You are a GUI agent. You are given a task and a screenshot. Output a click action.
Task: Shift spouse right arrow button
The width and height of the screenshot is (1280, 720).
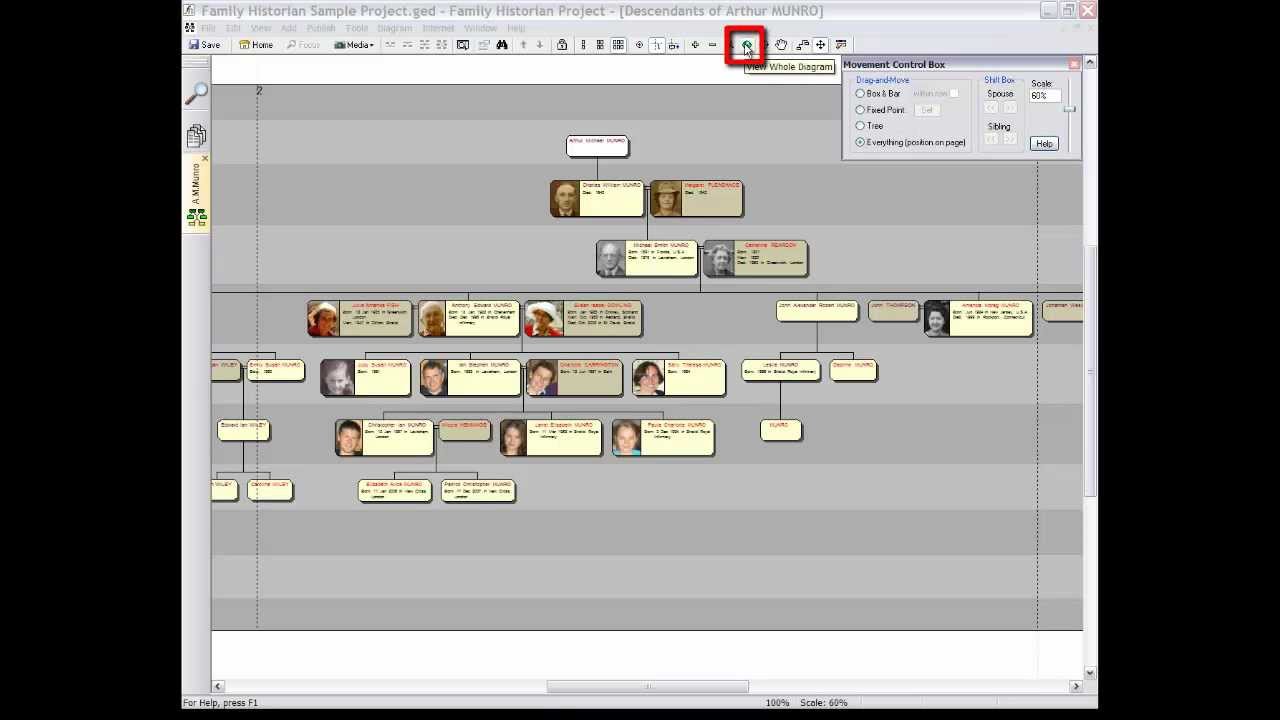[x=1008, y=108]
